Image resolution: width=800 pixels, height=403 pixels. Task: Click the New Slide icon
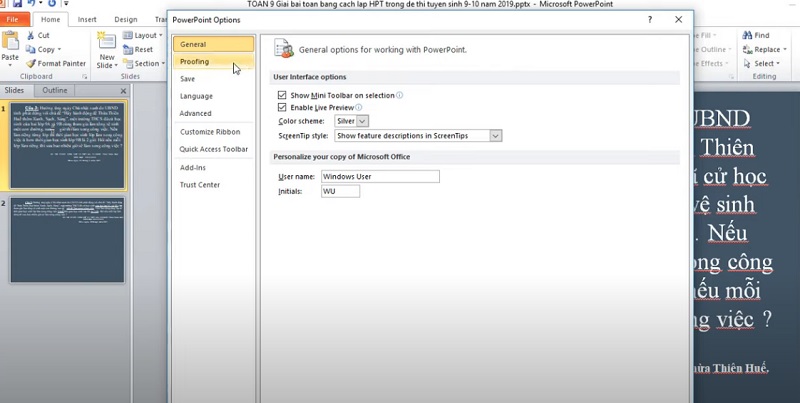[107, 40]
